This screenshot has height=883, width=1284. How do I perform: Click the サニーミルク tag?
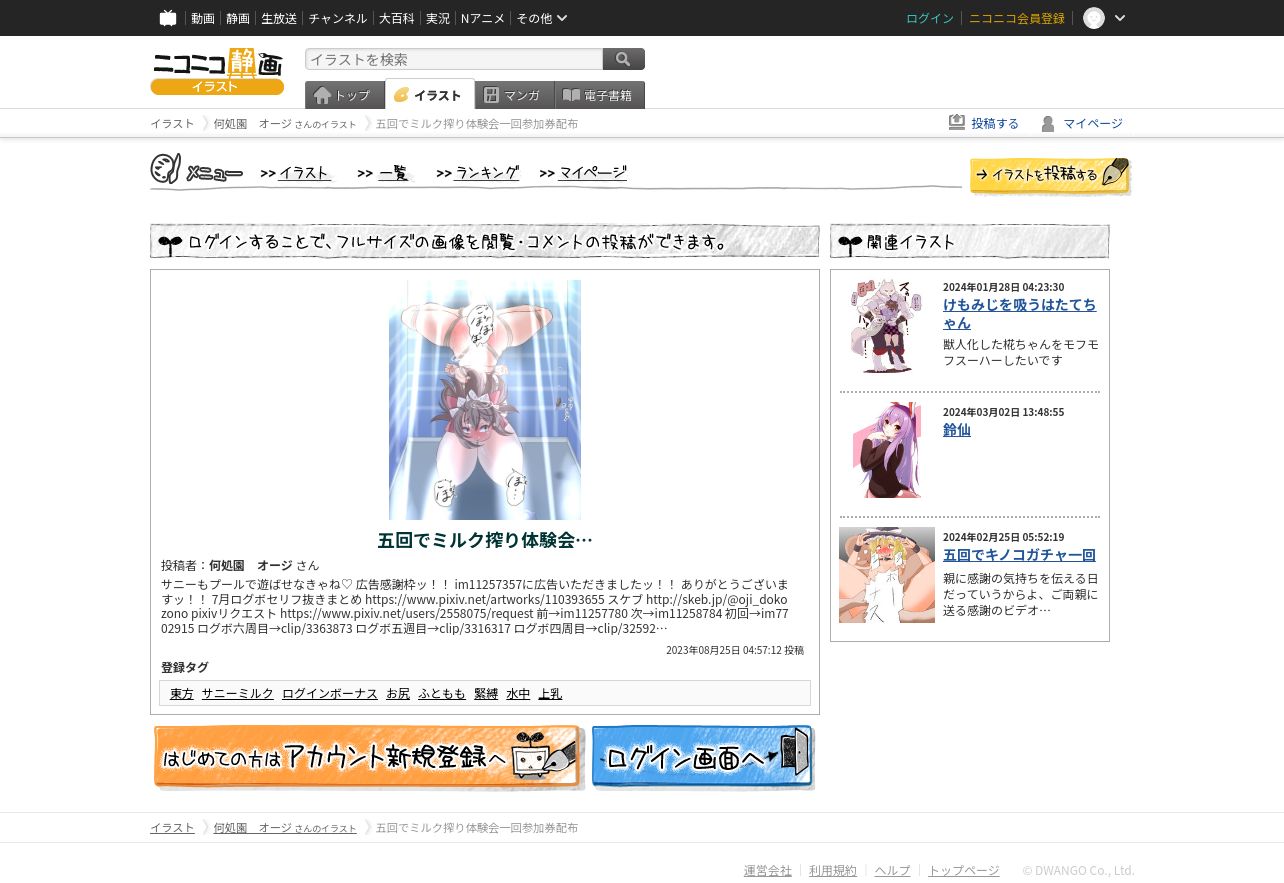pos(238,693)
